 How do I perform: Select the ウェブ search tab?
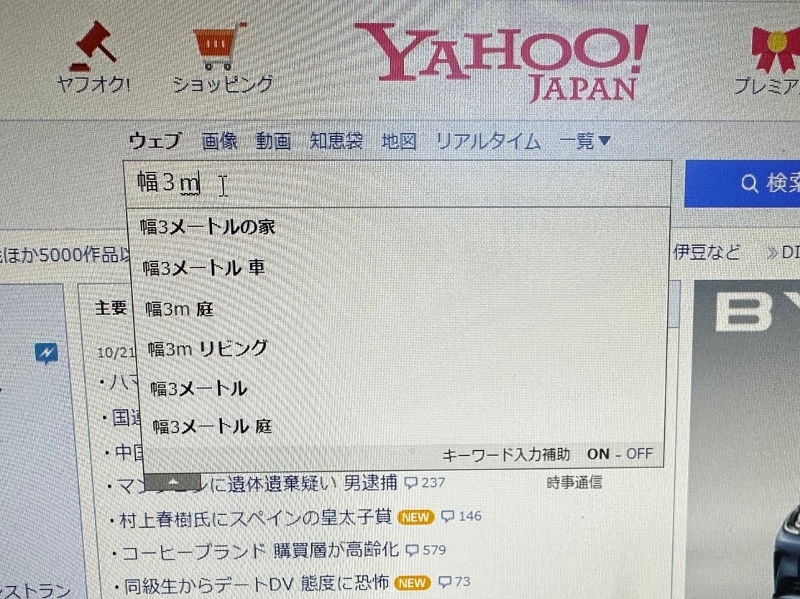156,141
